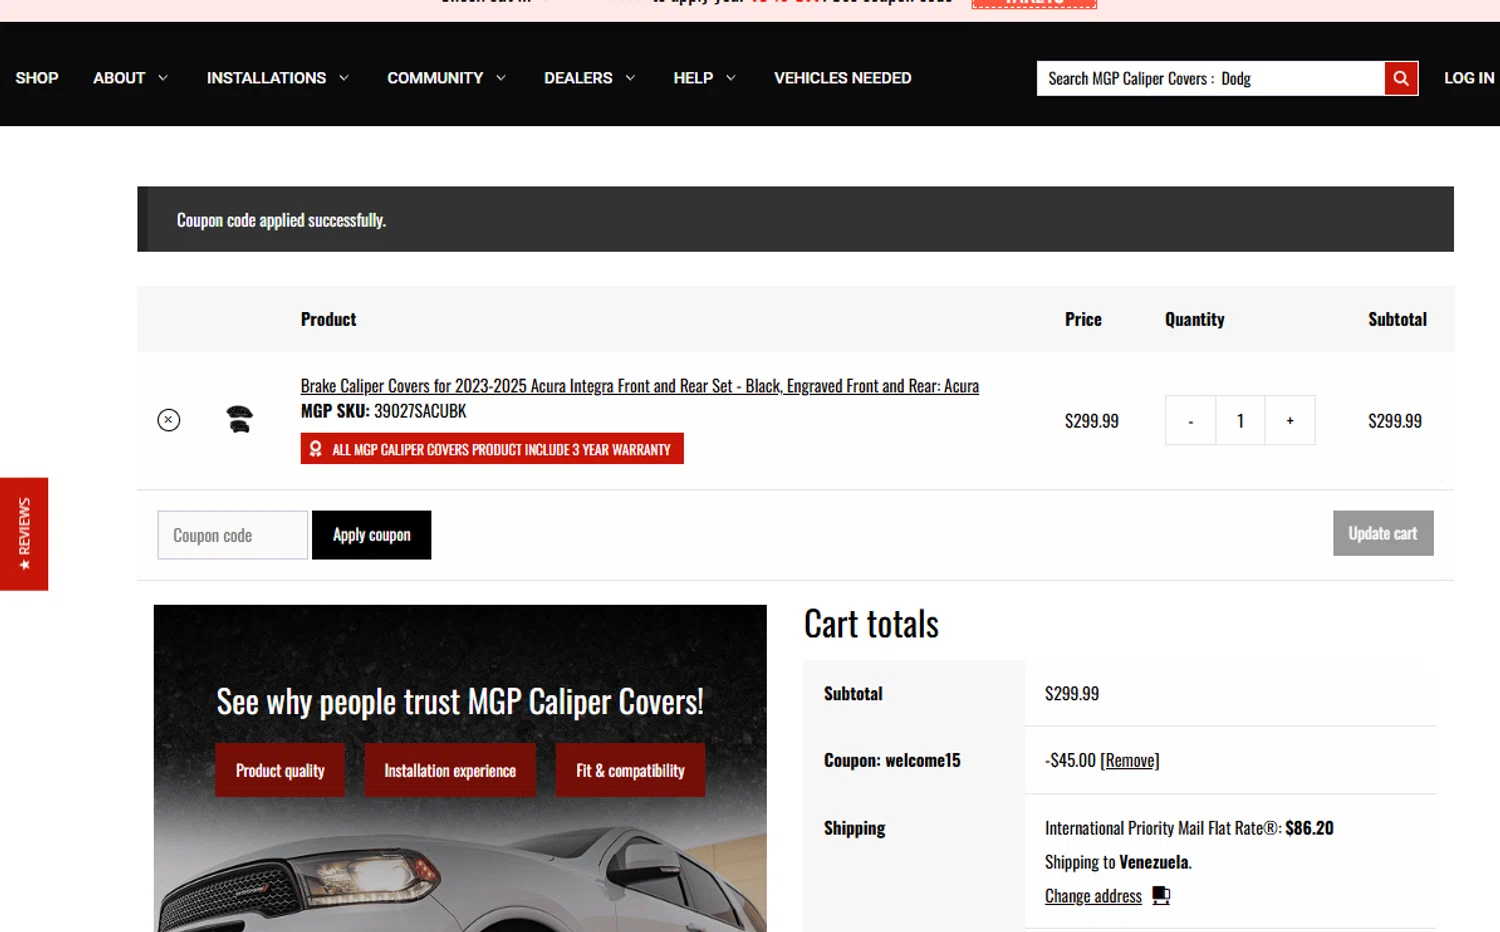The width and height of the screenshot is (1500, 932).
Task: Open the About menu item
Action: click(x=119, y=78)
